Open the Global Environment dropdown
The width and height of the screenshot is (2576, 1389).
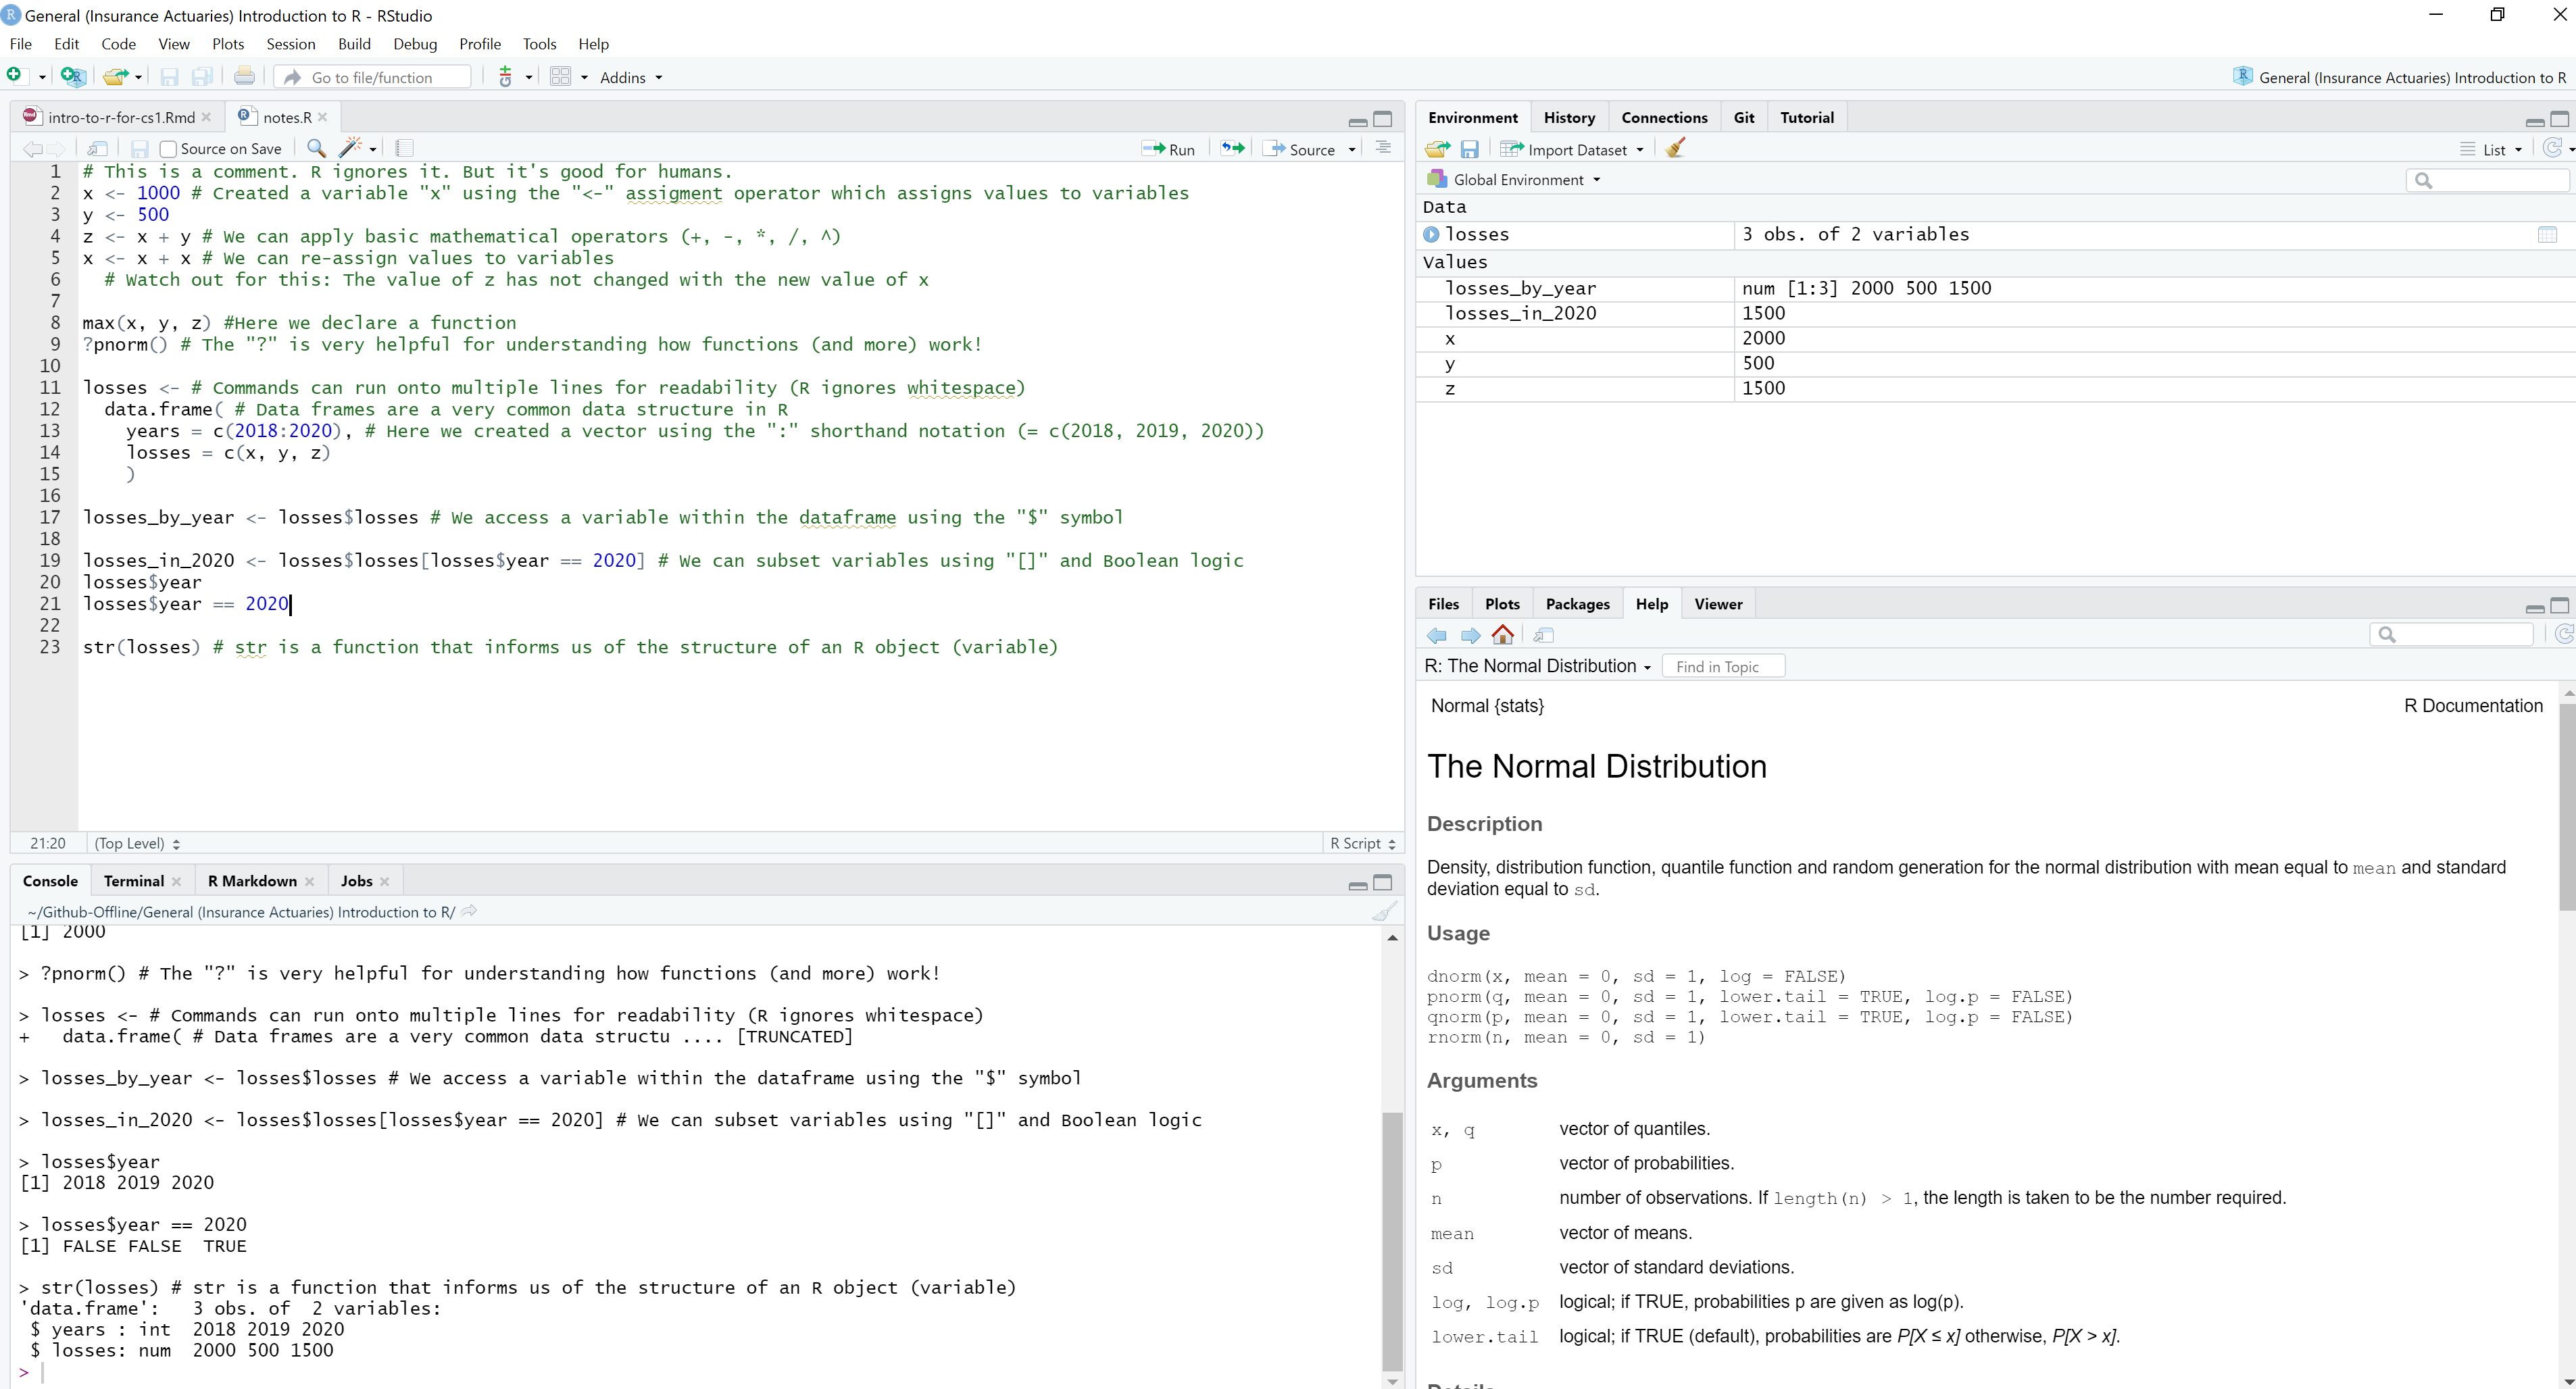coord(1515,179)
